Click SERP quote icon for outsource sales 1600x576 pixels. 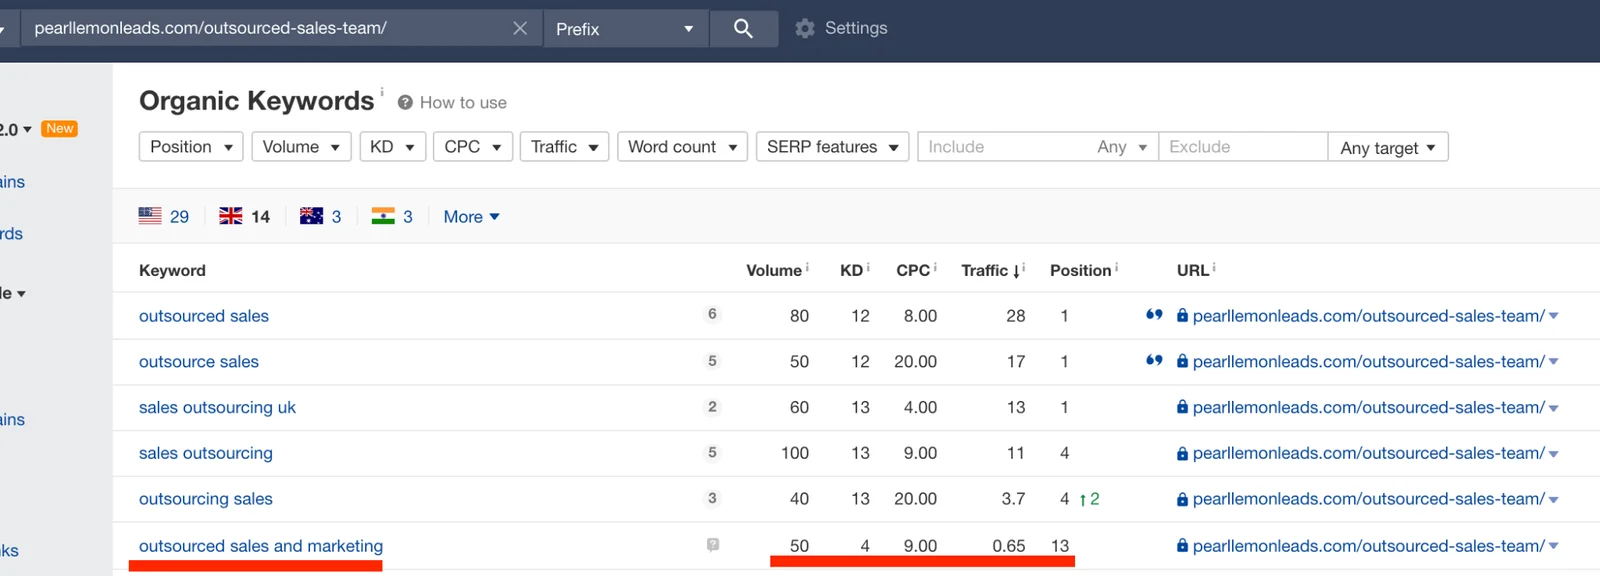[x=1154, y=361]
